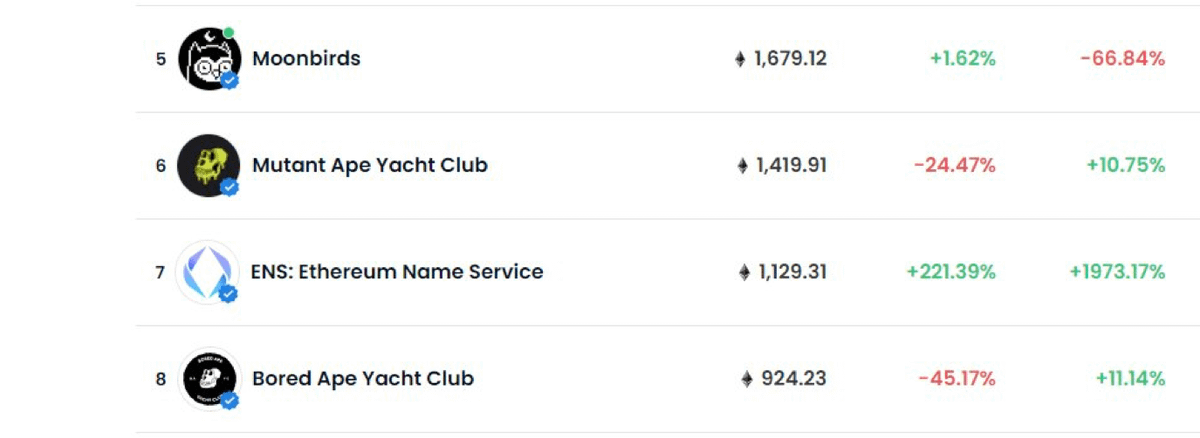The height and width of the screenshot is (438, 1200).
Task: Click the -66.84% change for Moonbirds
Action: pos(1122,59)
